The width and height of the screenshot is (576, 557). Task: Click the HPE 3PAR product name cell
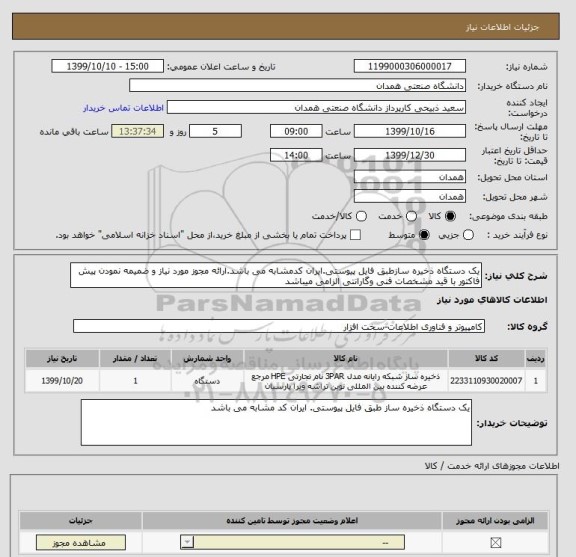coord(346,381)
